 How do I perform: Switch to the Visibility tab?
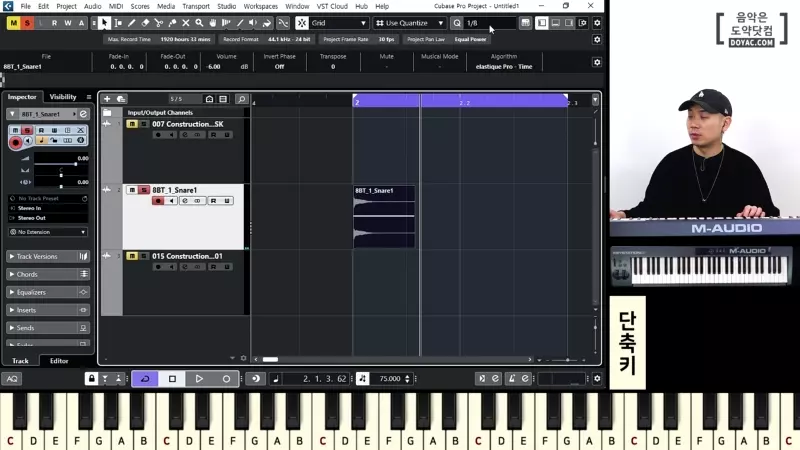pyautogui.click(x=63, y=96)
